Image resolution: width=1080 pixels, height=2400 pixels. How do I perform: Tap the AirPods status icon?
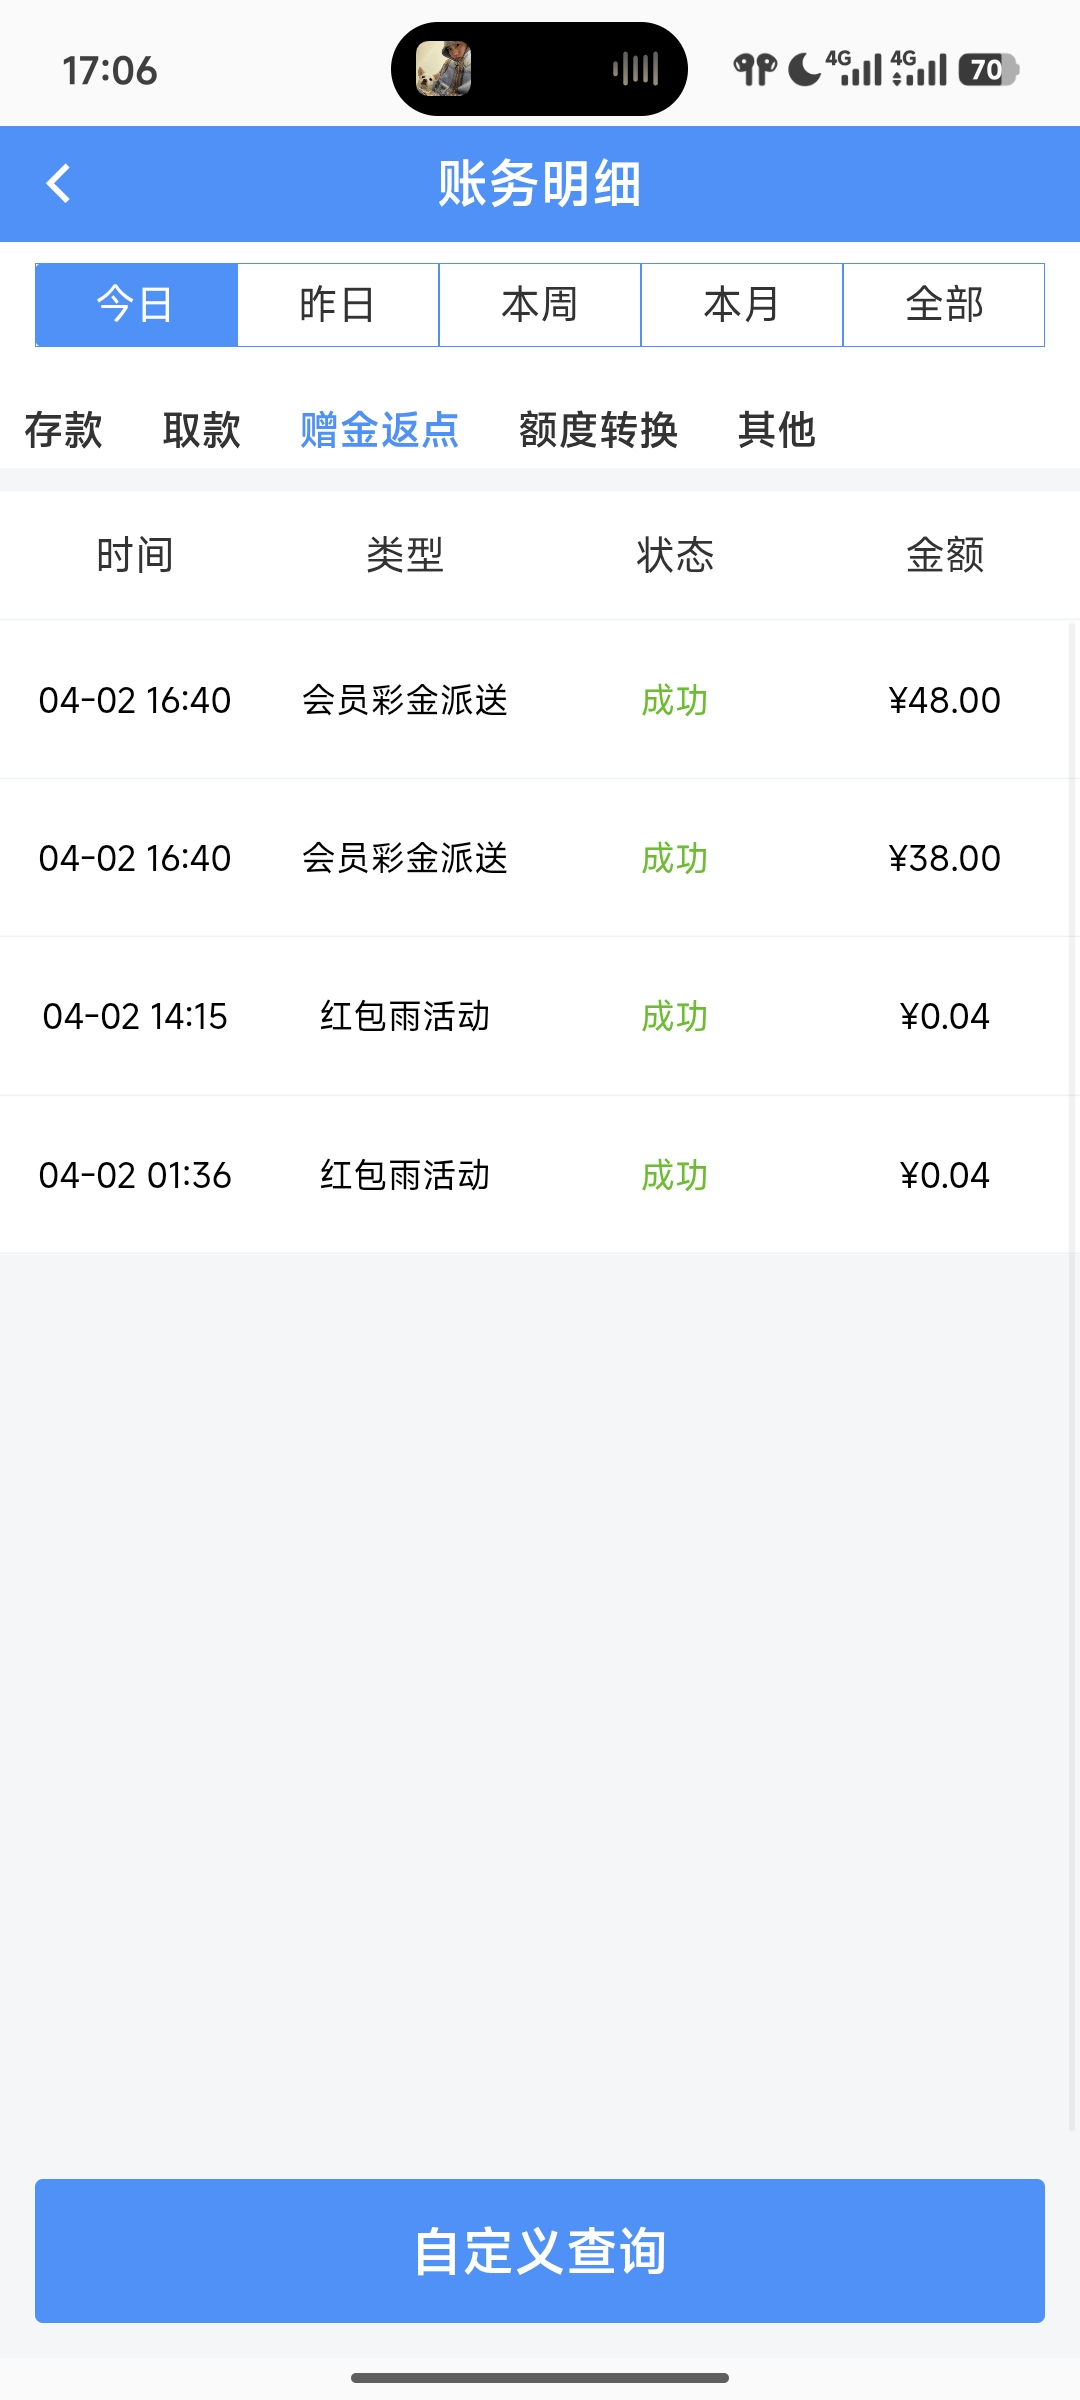pos(755,69)
